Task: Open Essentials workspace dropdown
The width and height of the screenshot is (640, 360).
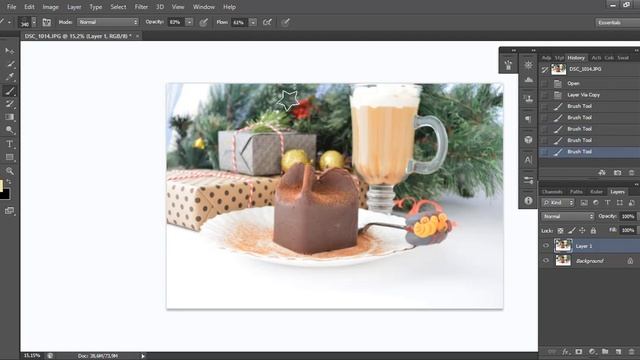Action: point(617,22)
